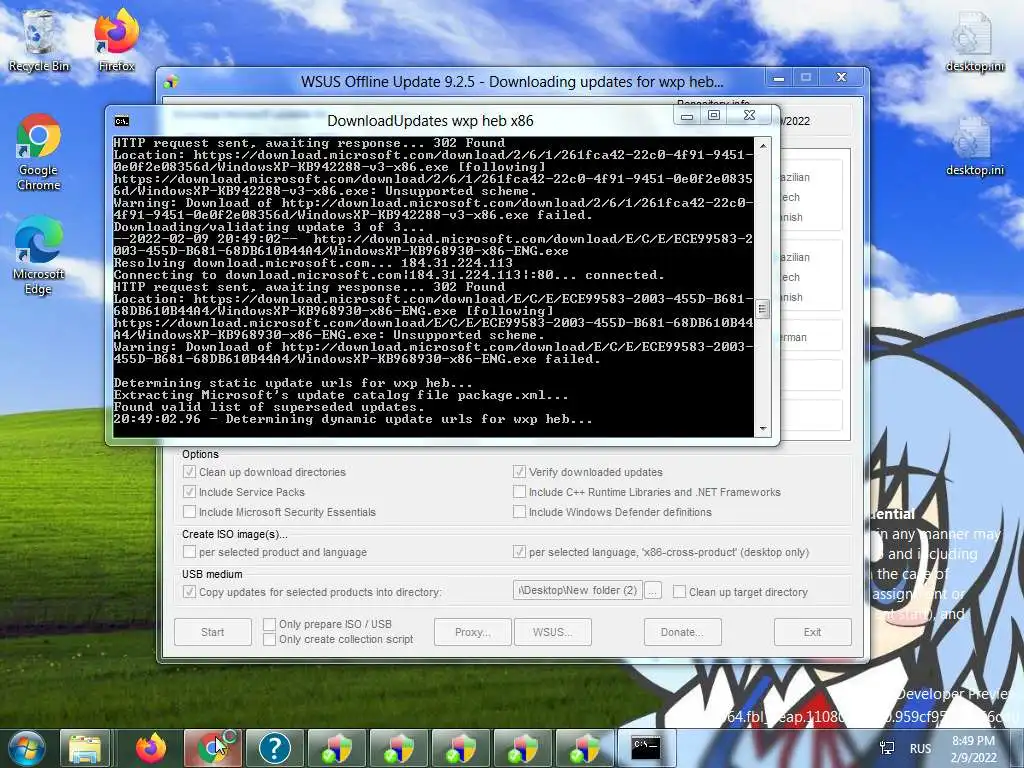Open the Google Chrome desktop shortcut
The width and height of the screenshot is (1024, 768).
click(x=39, y=152)
